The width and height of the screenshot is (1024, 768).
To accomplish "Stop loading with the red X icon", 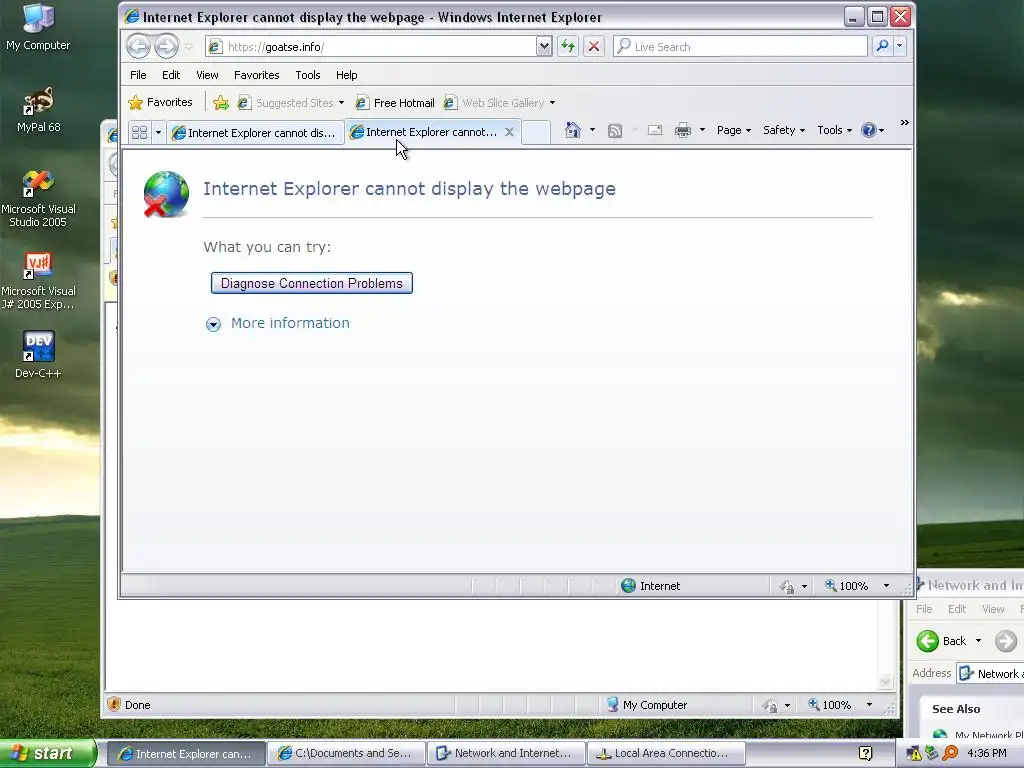I will click(594, 46).
